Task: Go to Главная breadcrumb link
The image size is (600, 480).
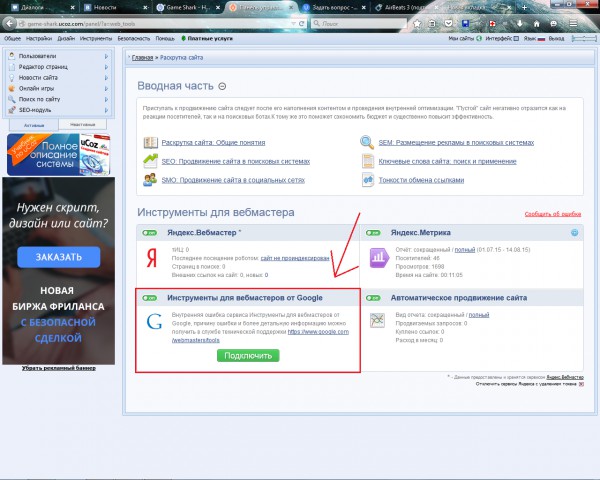Action: pos(142,58)
